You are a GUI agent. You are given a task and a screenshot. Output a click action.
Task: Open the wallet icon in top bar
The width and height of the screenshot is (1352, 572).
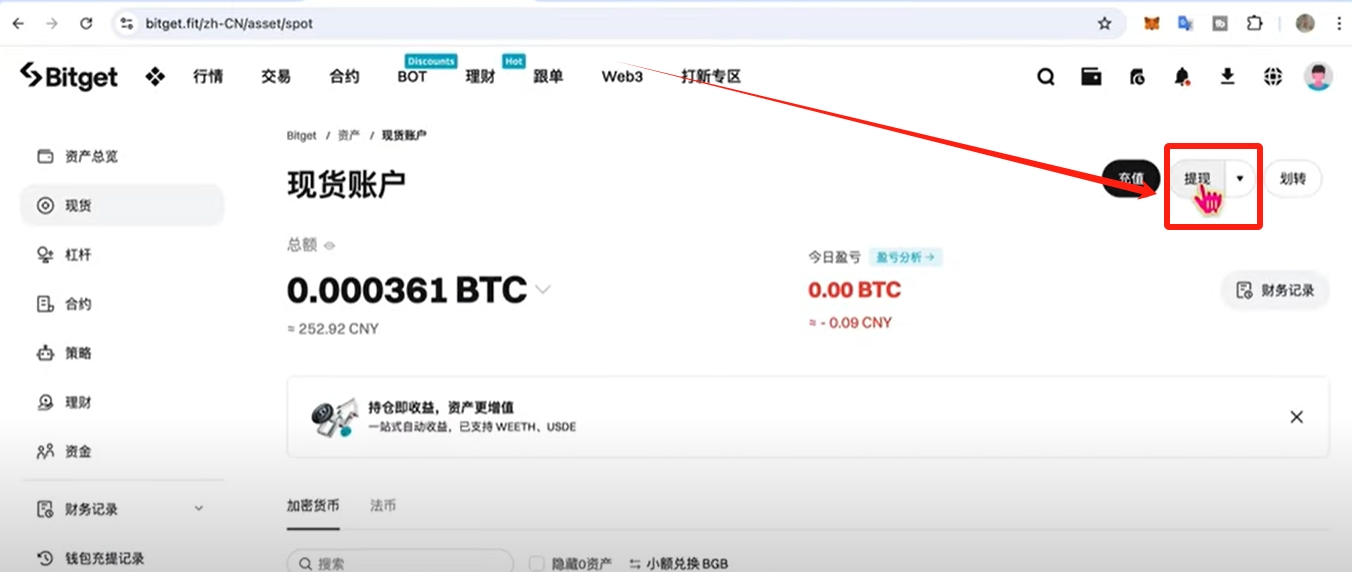pyautogui.click(x=1091, y=77)
